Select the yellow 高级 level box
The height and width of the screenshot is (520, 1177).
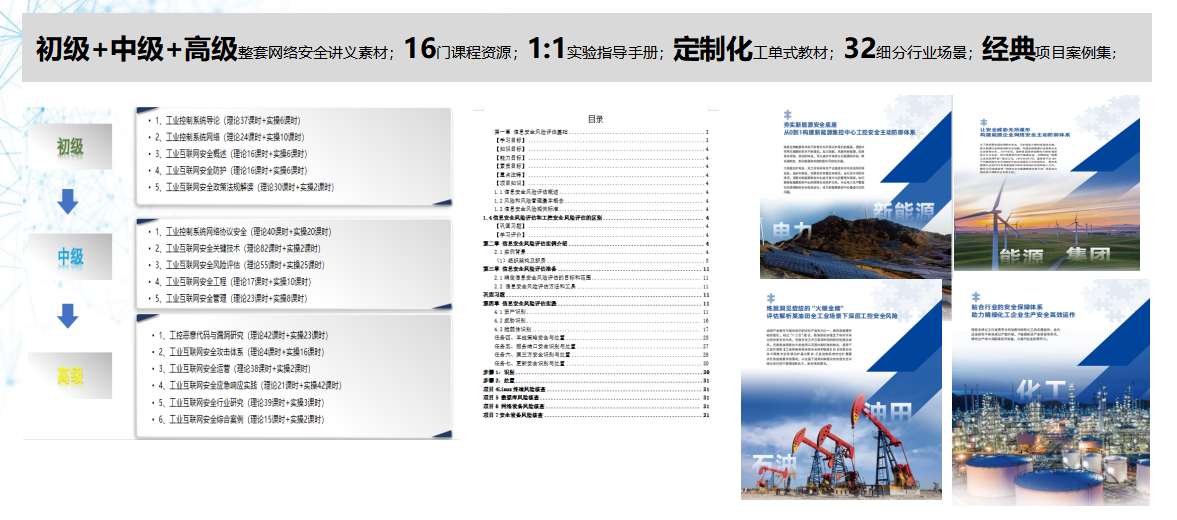coord(70,376)
